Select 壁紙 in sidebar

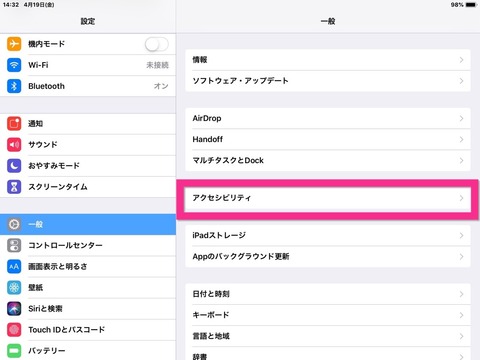tap(88, 287)
